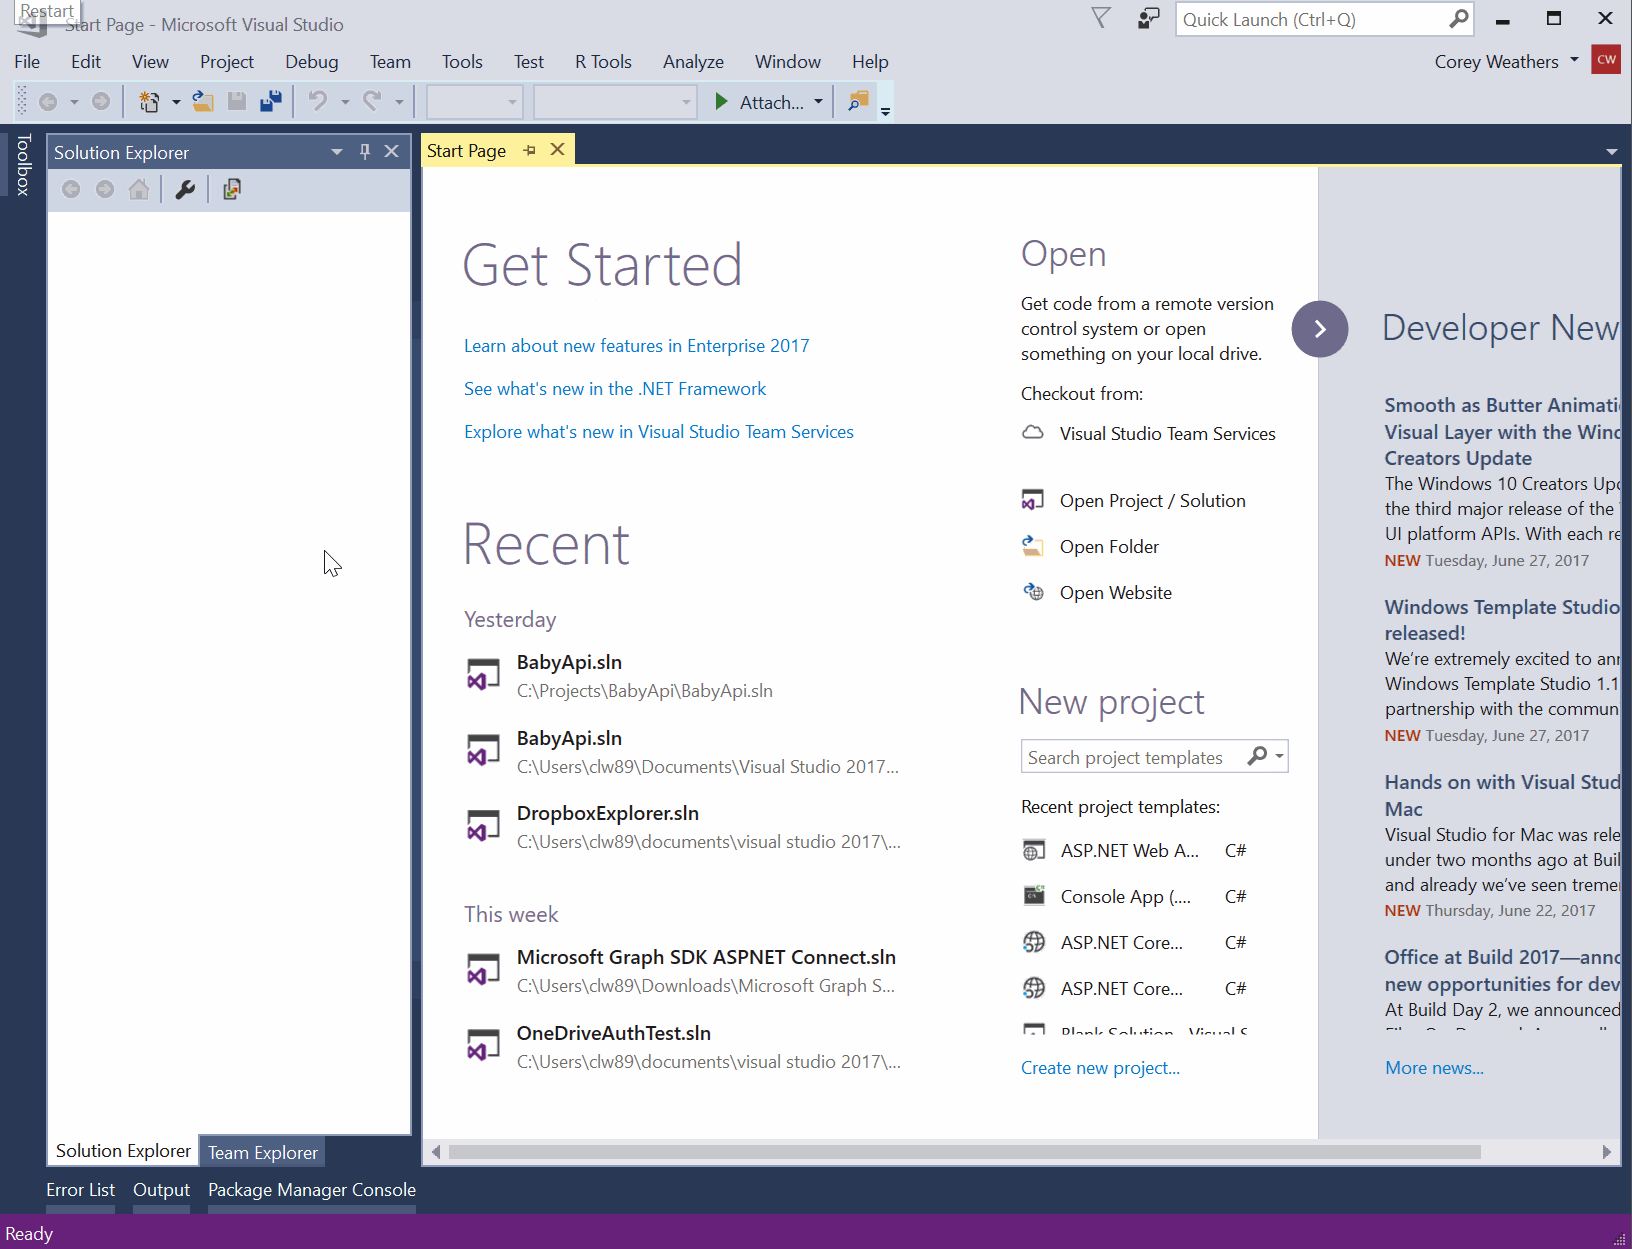Checkout from Visual Studio Team Services
The width and height of the screenshot is (1632, 1249).
coord(1148,434)
